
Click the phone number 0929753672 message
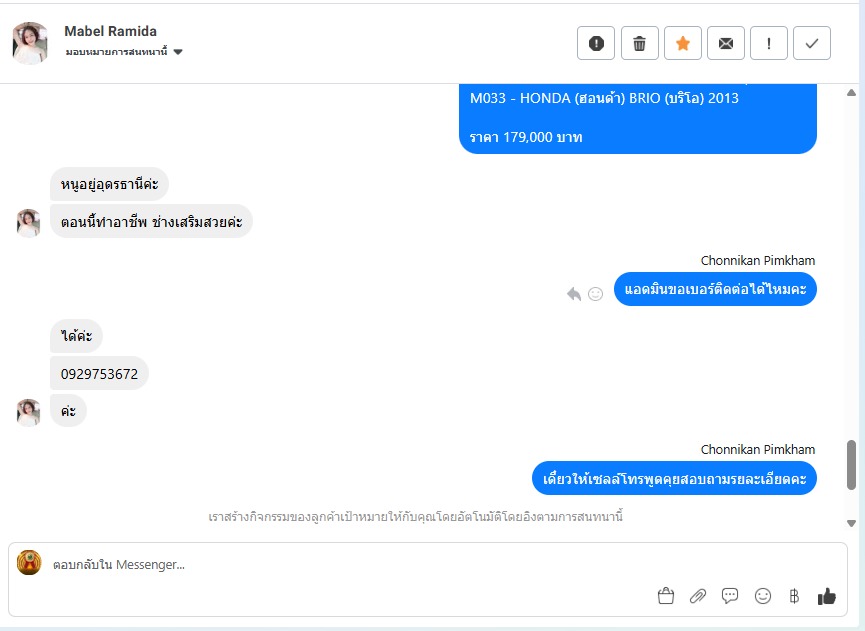point(99,374)
